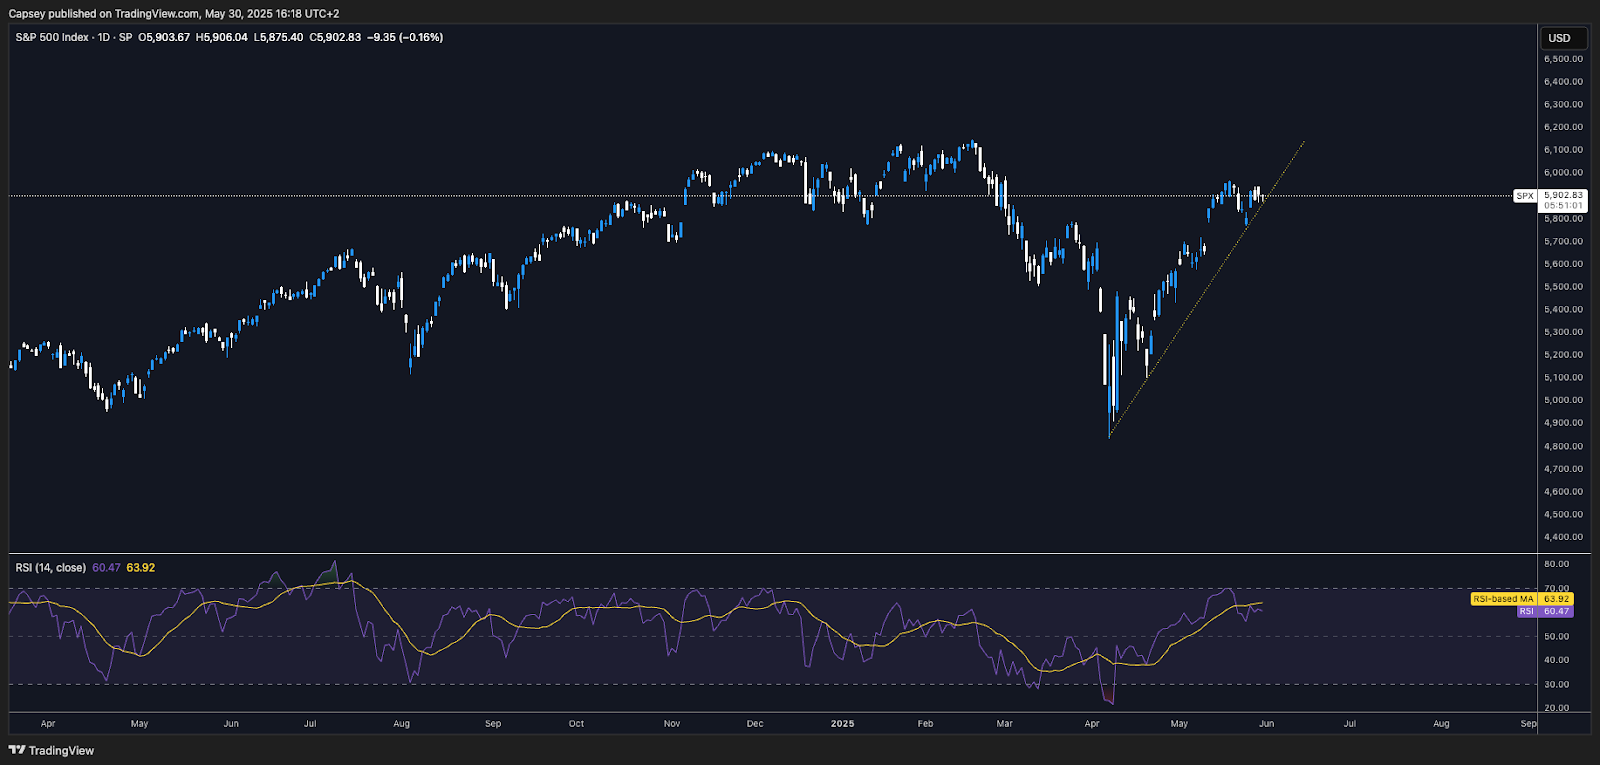Click the RSI-MA value 63.92 in legend
Image resolution: width=1600 pixels, height=765 pixels.
140,568
